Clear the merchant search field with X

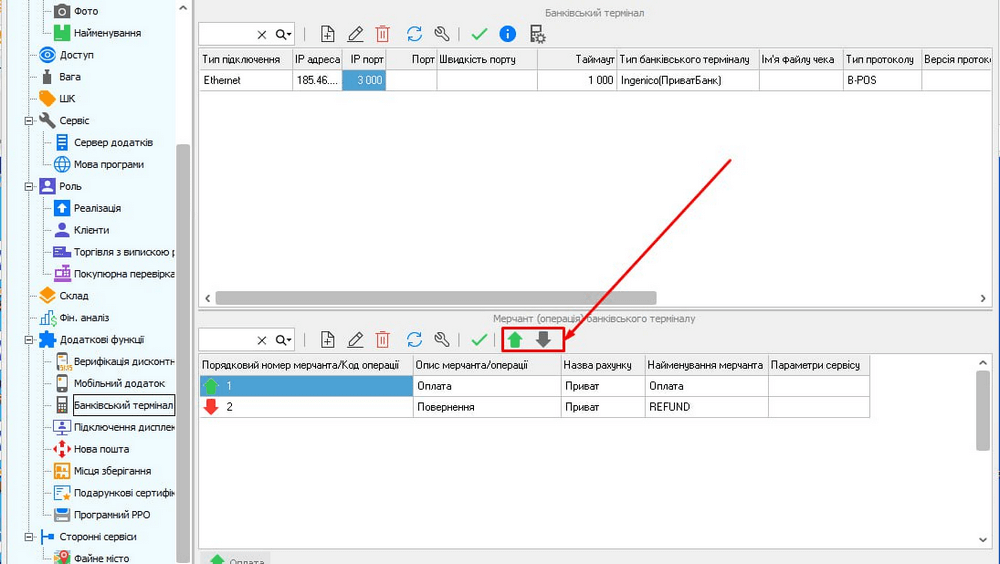[262, 340]
